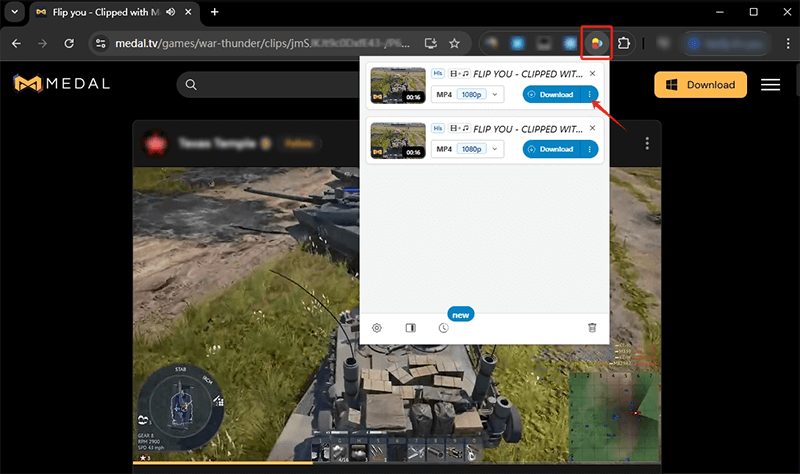Open more options beside first Download button
The width and height of the screenshot is (800, 474).
(x=590, y=94)
